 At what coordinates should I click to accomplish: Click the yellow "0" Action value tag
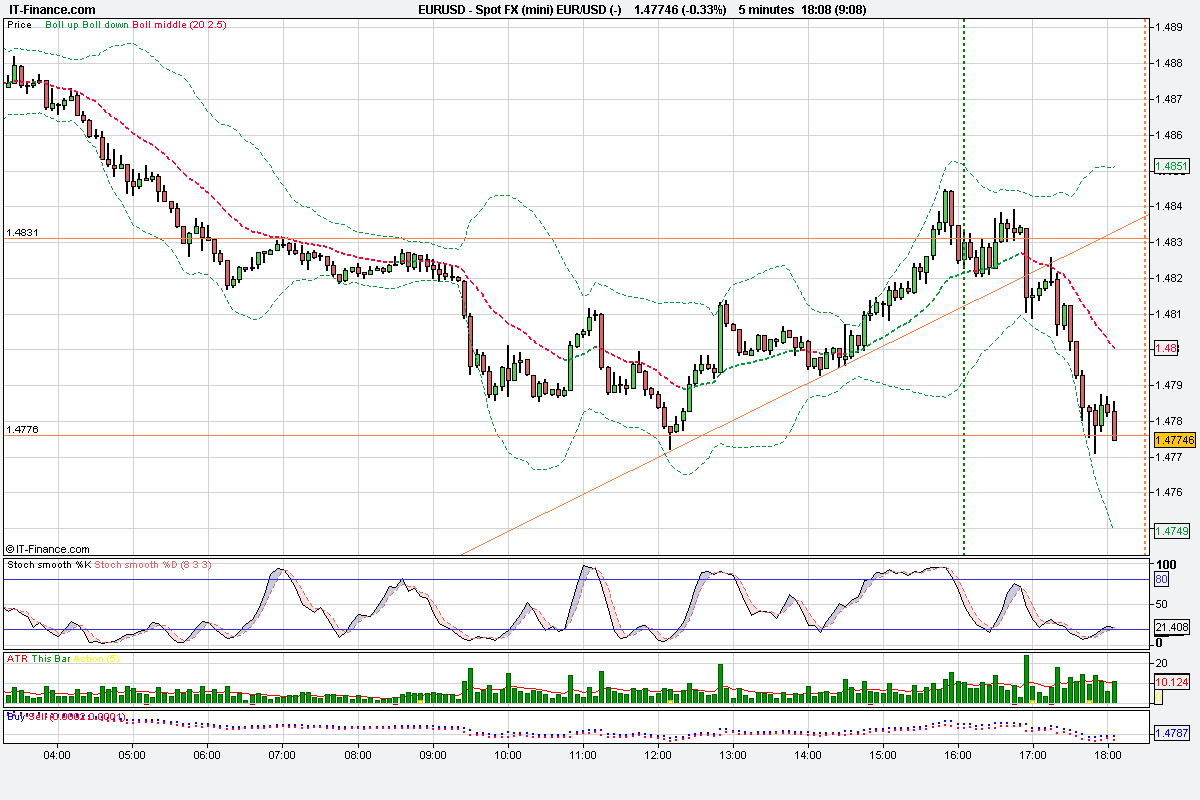[1159, 696]
